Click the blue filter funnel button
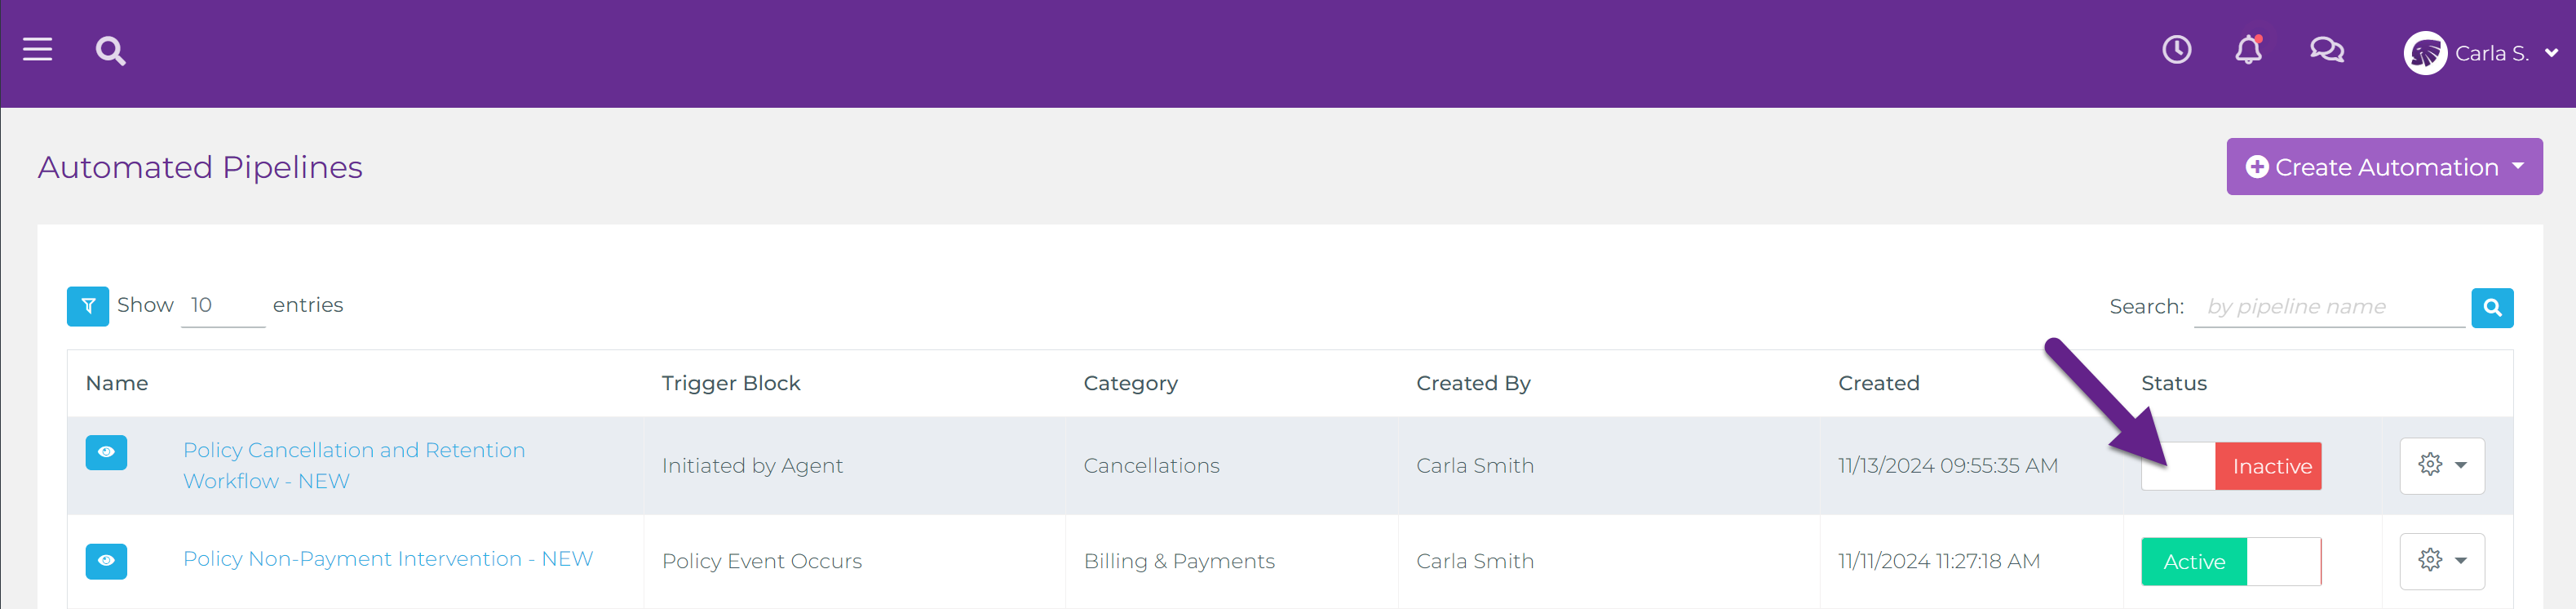 [x=88, y=306]
